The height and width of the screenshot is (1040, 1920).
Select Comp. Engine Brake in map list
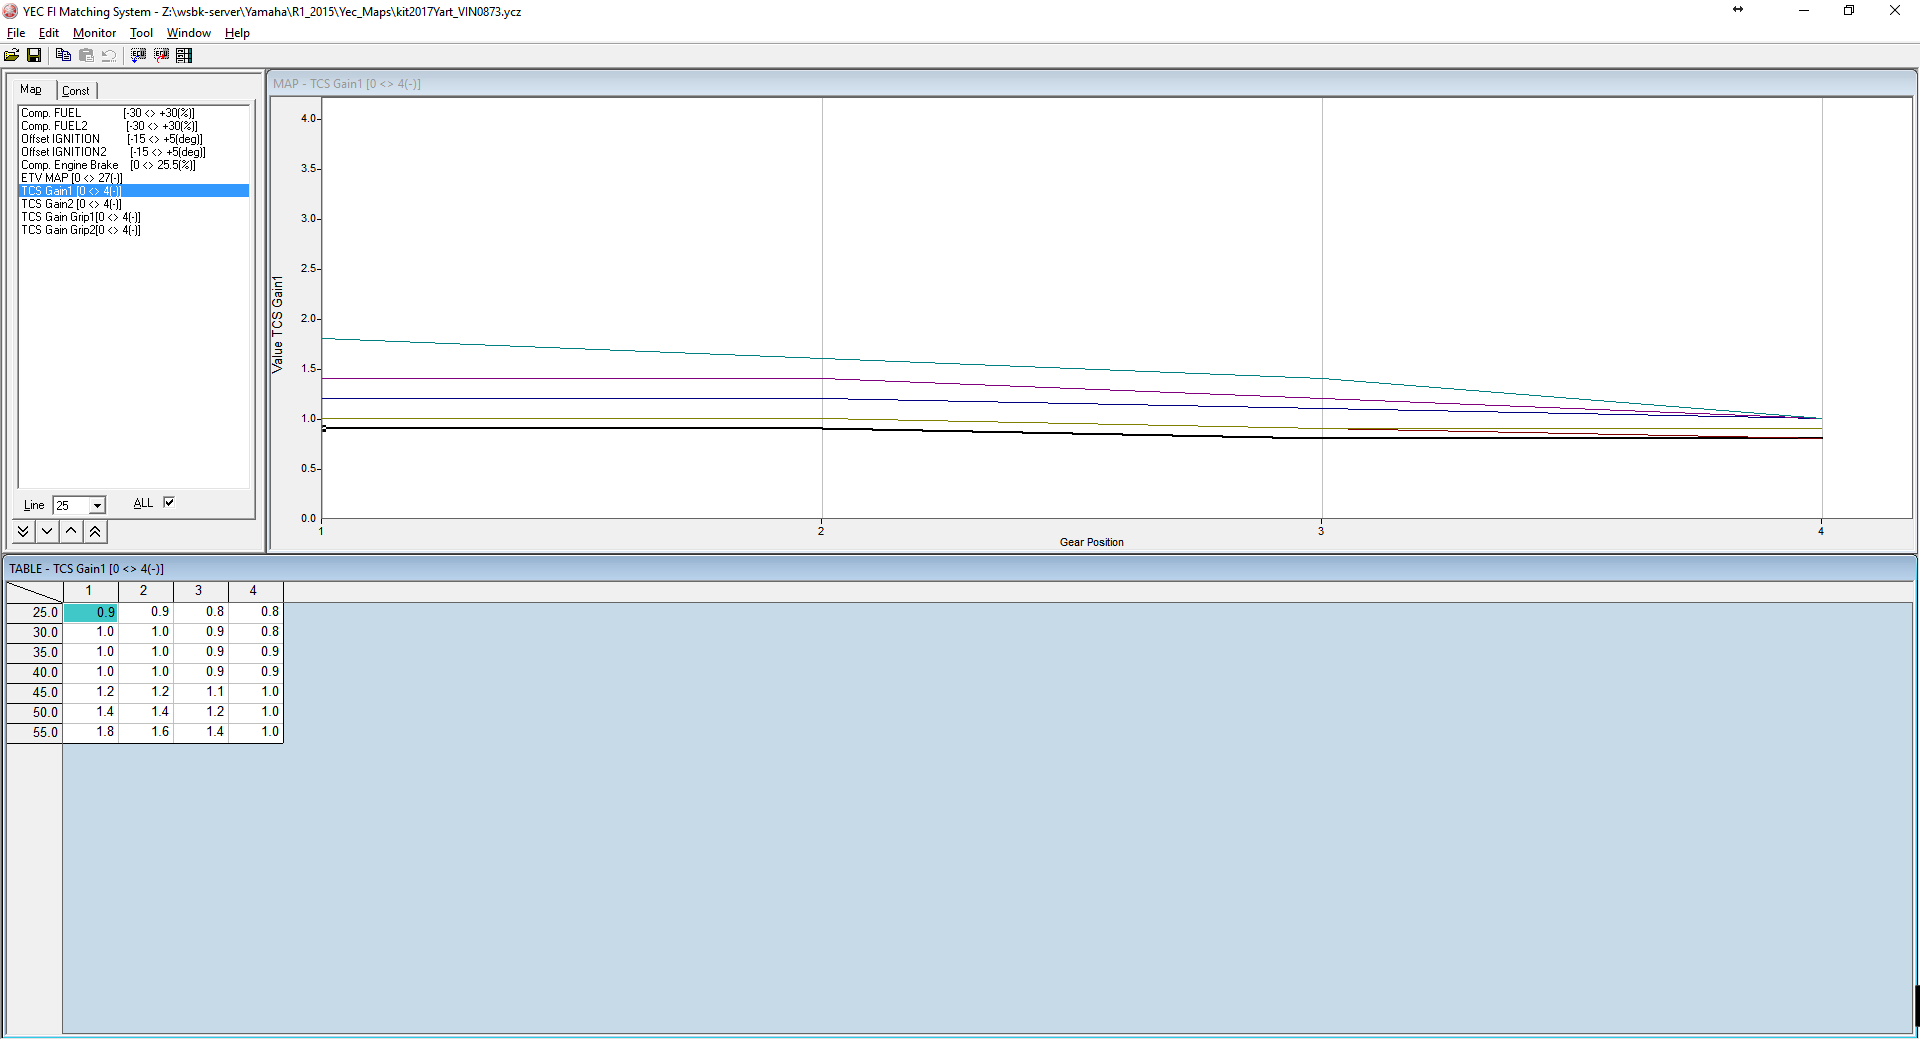tap(70, 165)
